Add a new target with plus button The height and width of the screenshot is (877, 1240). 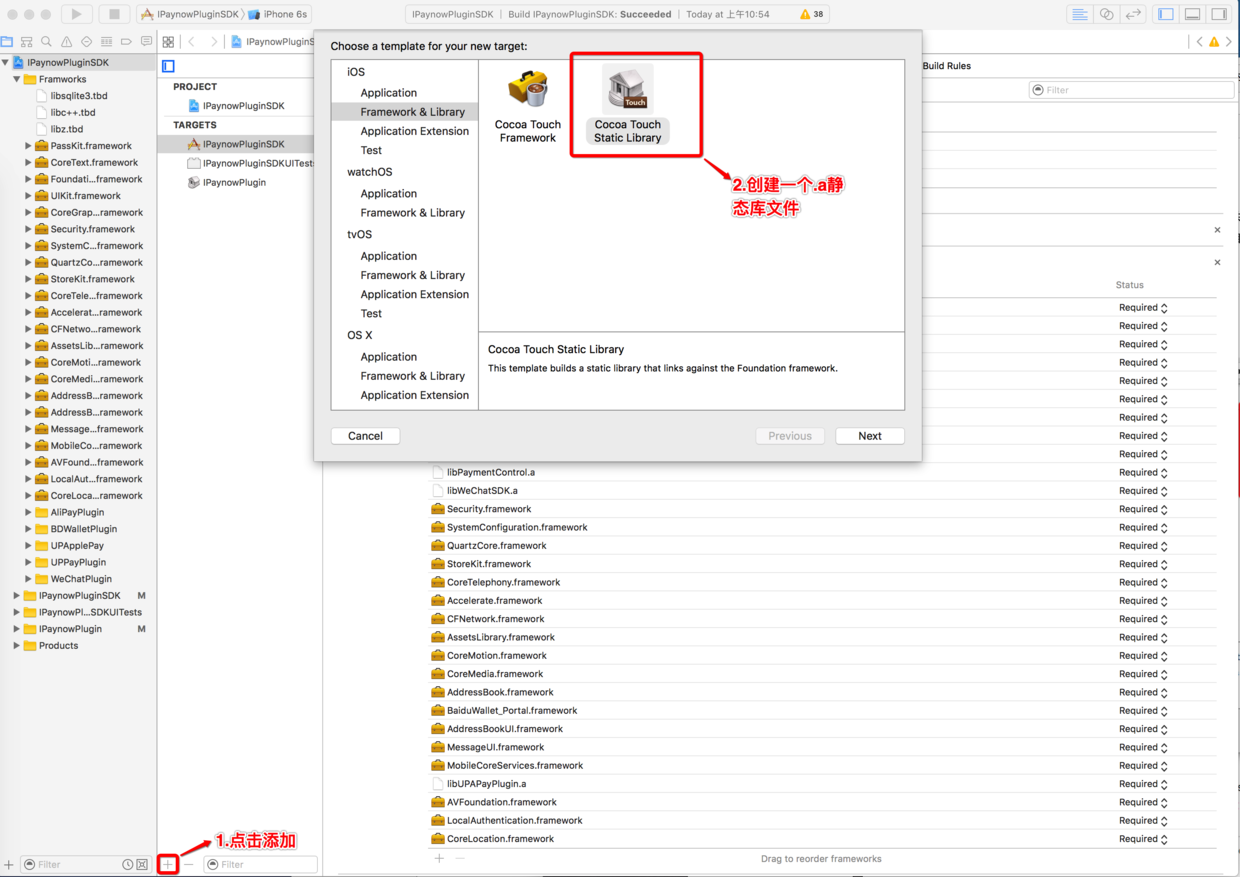[x=168, y=864]
